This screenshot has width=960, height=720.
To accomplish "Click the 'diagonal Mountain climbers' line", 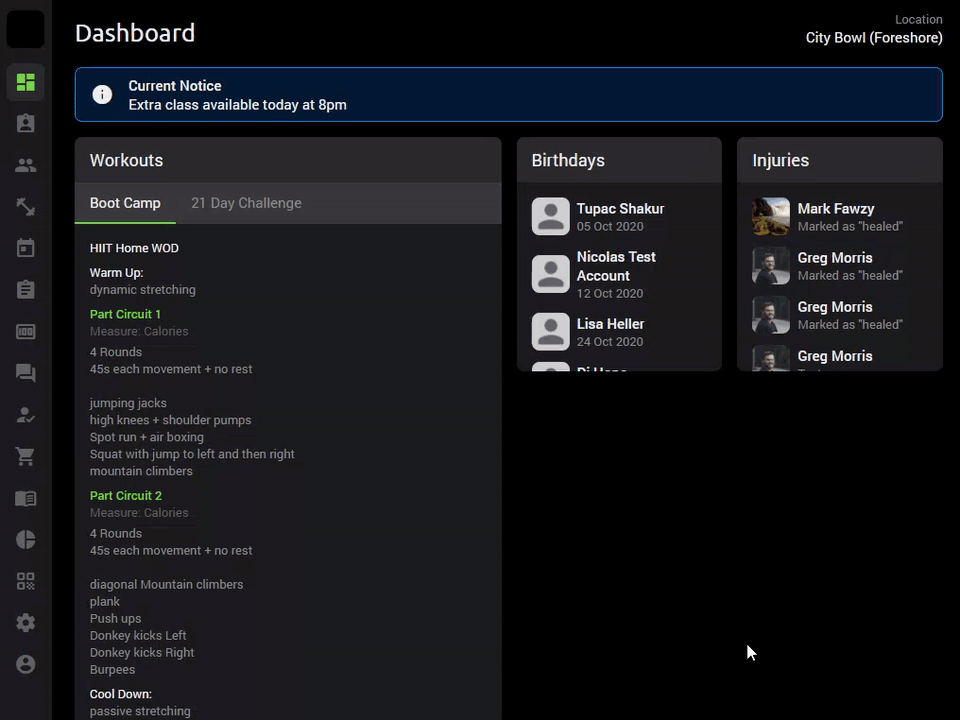I will (x=166, y=585).
